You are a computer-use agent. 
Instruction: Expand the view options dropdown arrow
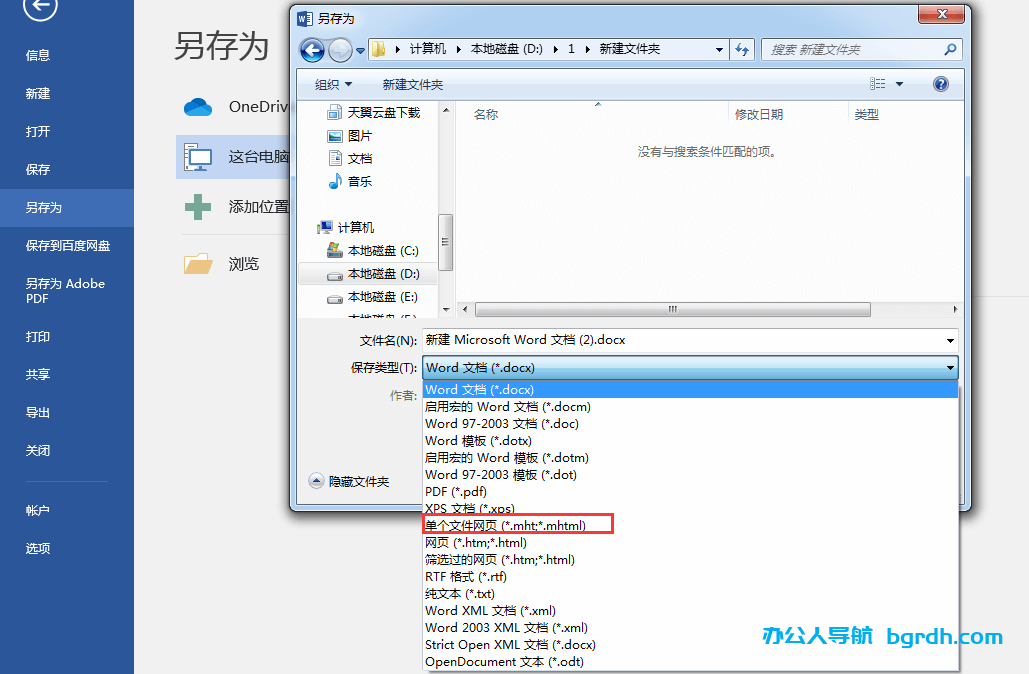click(x=900, y=84)
